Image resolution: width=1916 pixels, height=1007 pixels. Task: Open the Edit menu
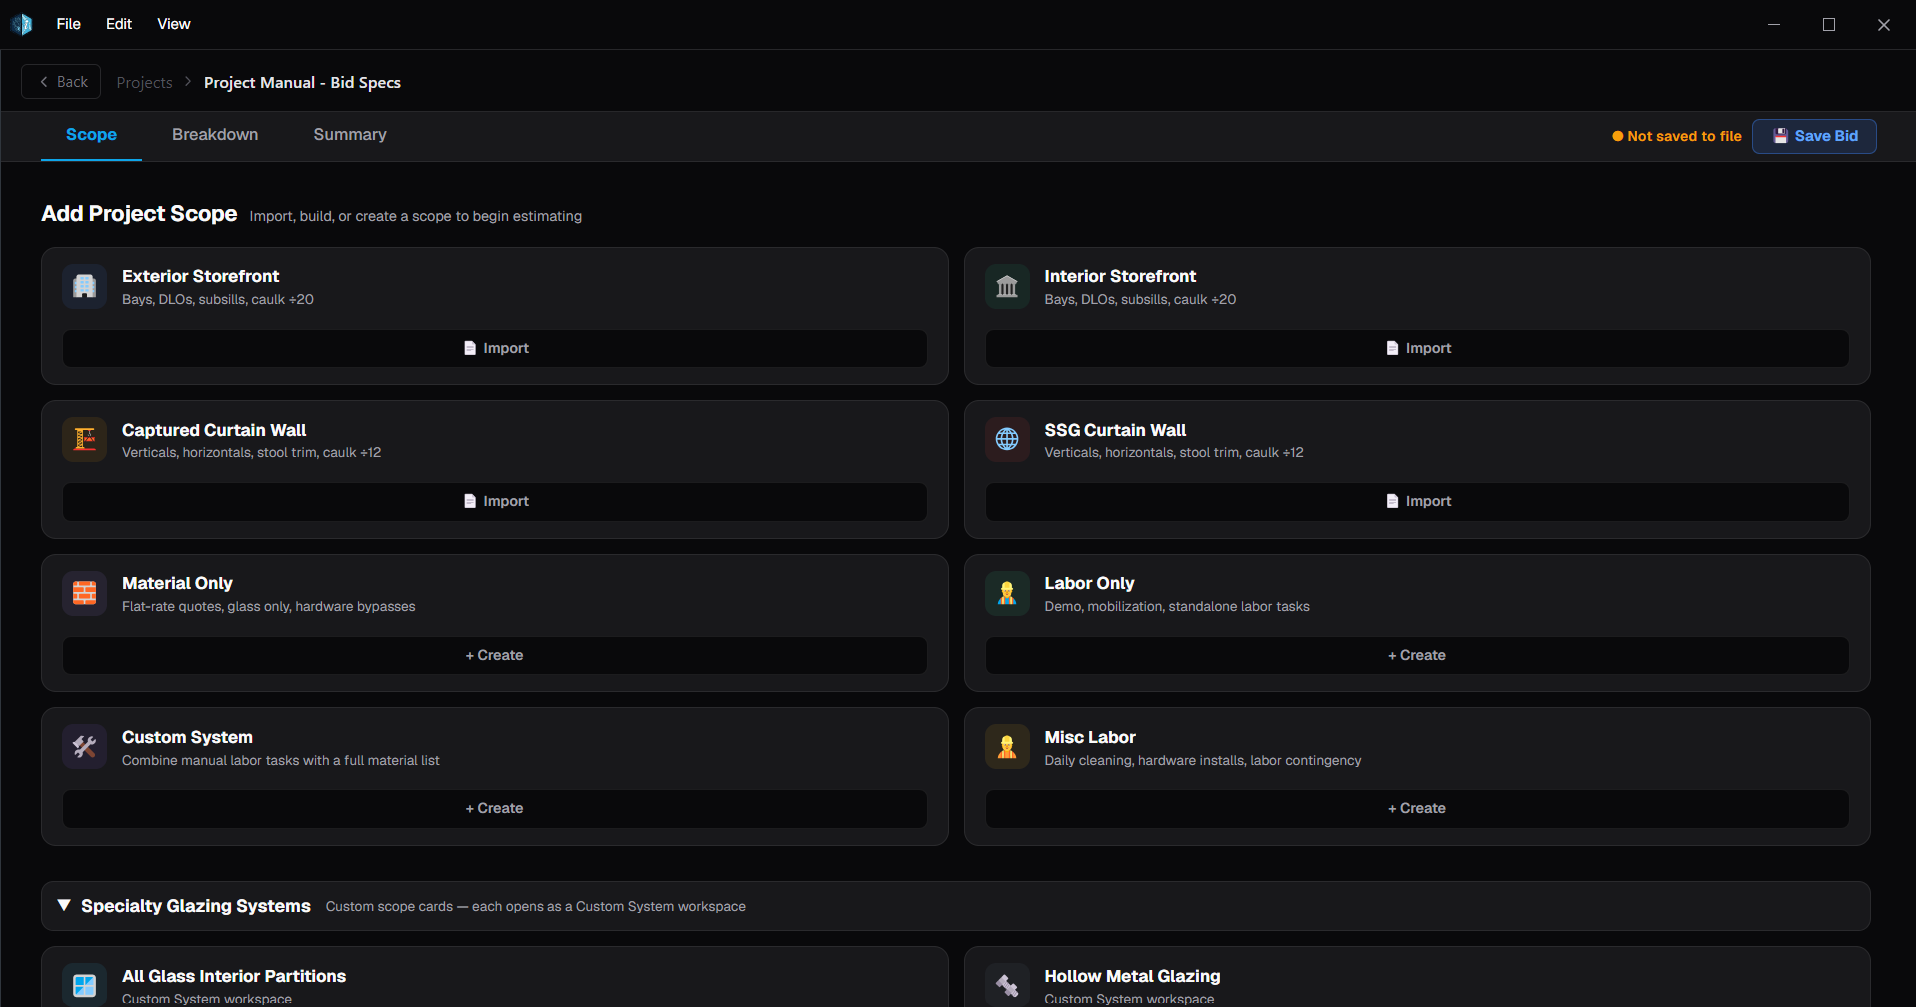(119, 24)
